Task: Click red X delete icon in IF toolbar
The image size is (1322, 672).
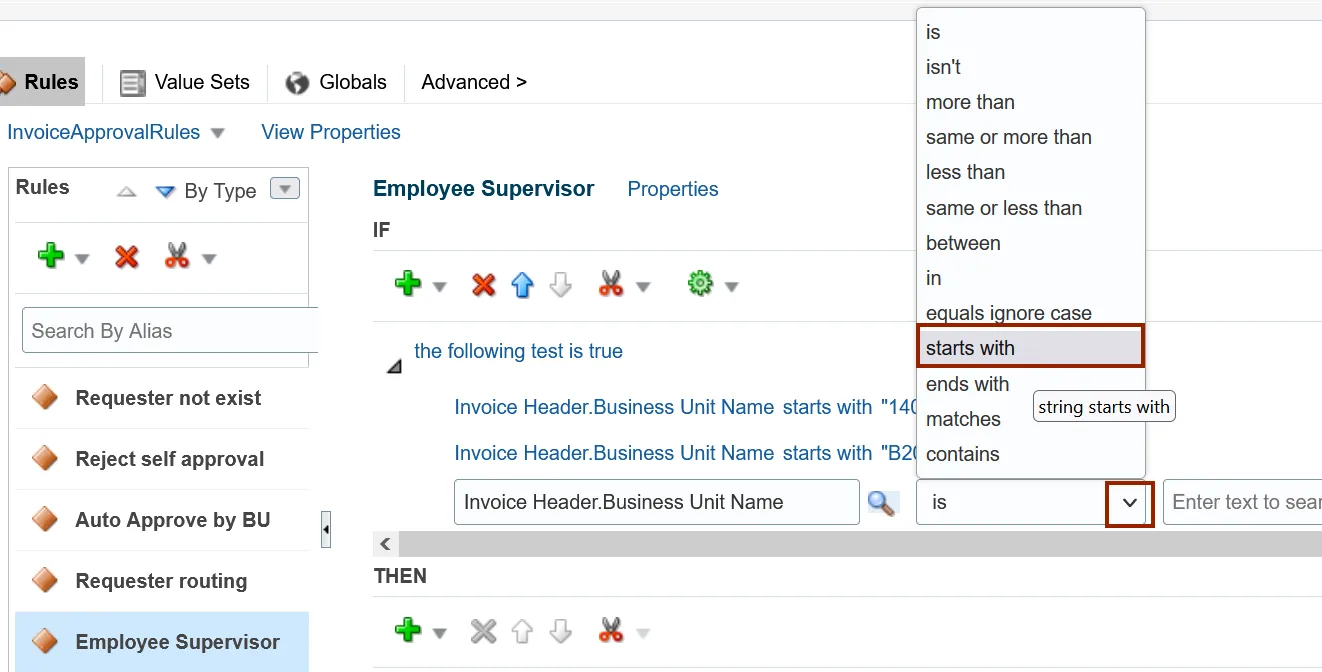Action: (x=484, y=286)
